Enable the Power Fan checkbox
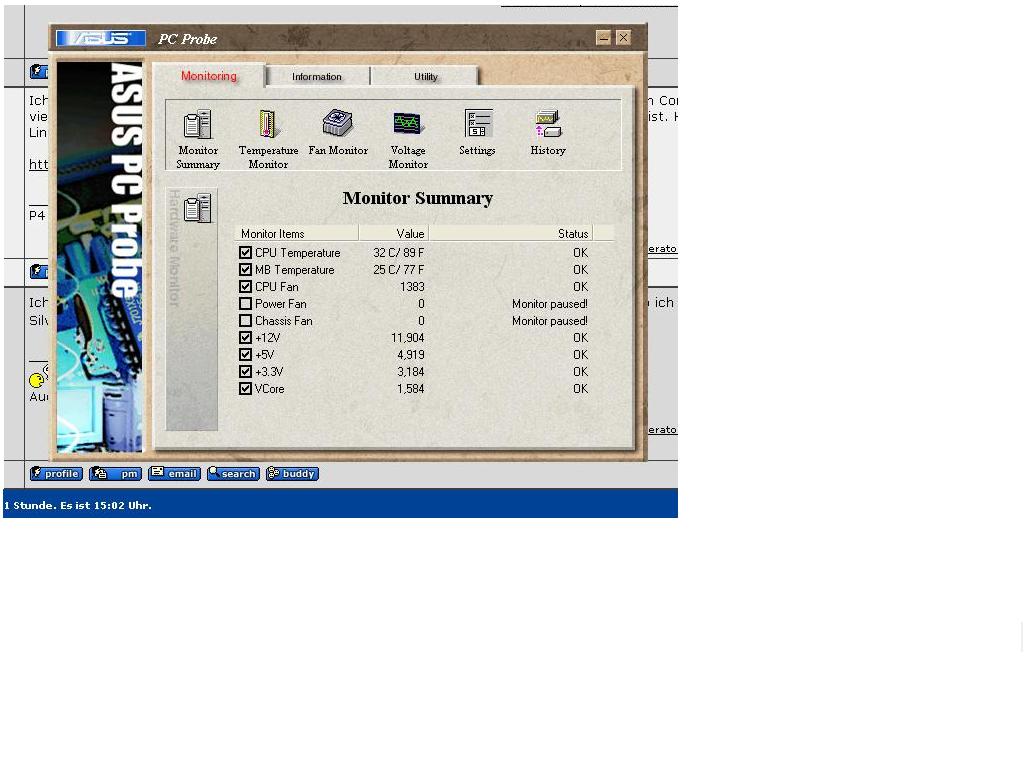The image size is (1024, 768). (246, 304)
